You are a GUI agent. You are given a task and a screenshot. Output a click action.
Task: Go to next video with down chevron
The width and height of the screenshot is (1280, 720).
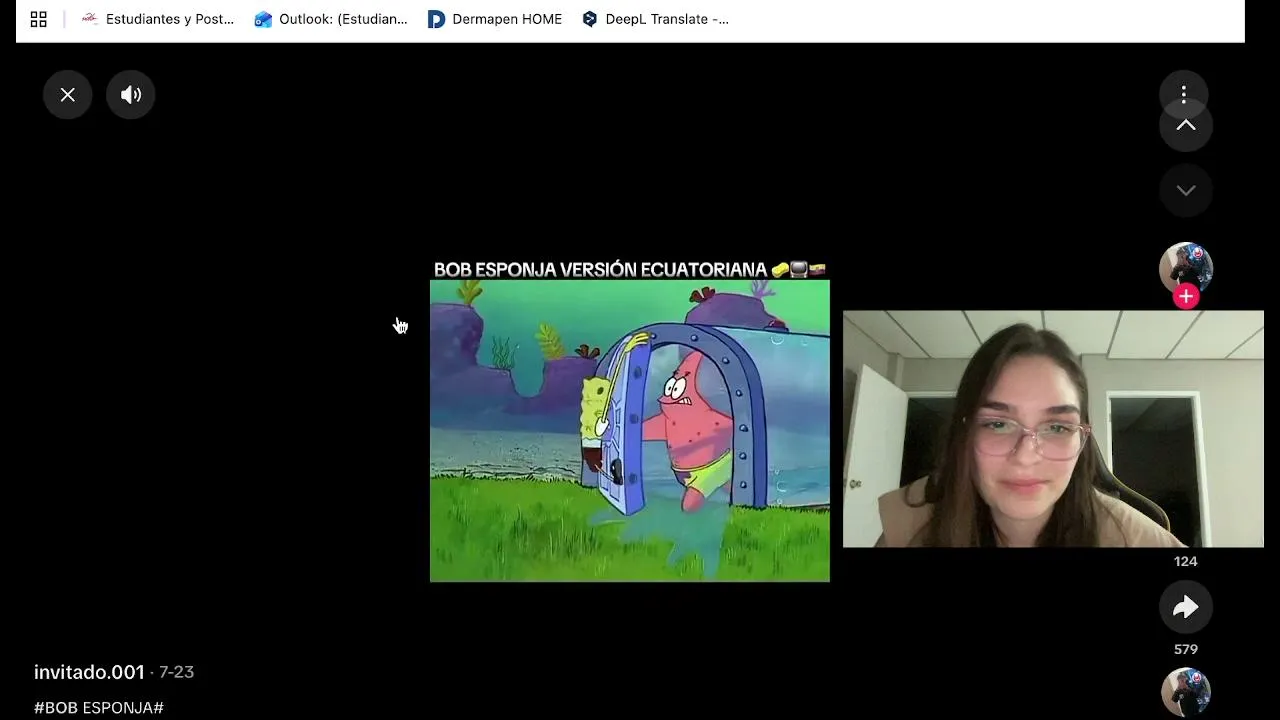pyautogui.click(x=1186, y=190)
